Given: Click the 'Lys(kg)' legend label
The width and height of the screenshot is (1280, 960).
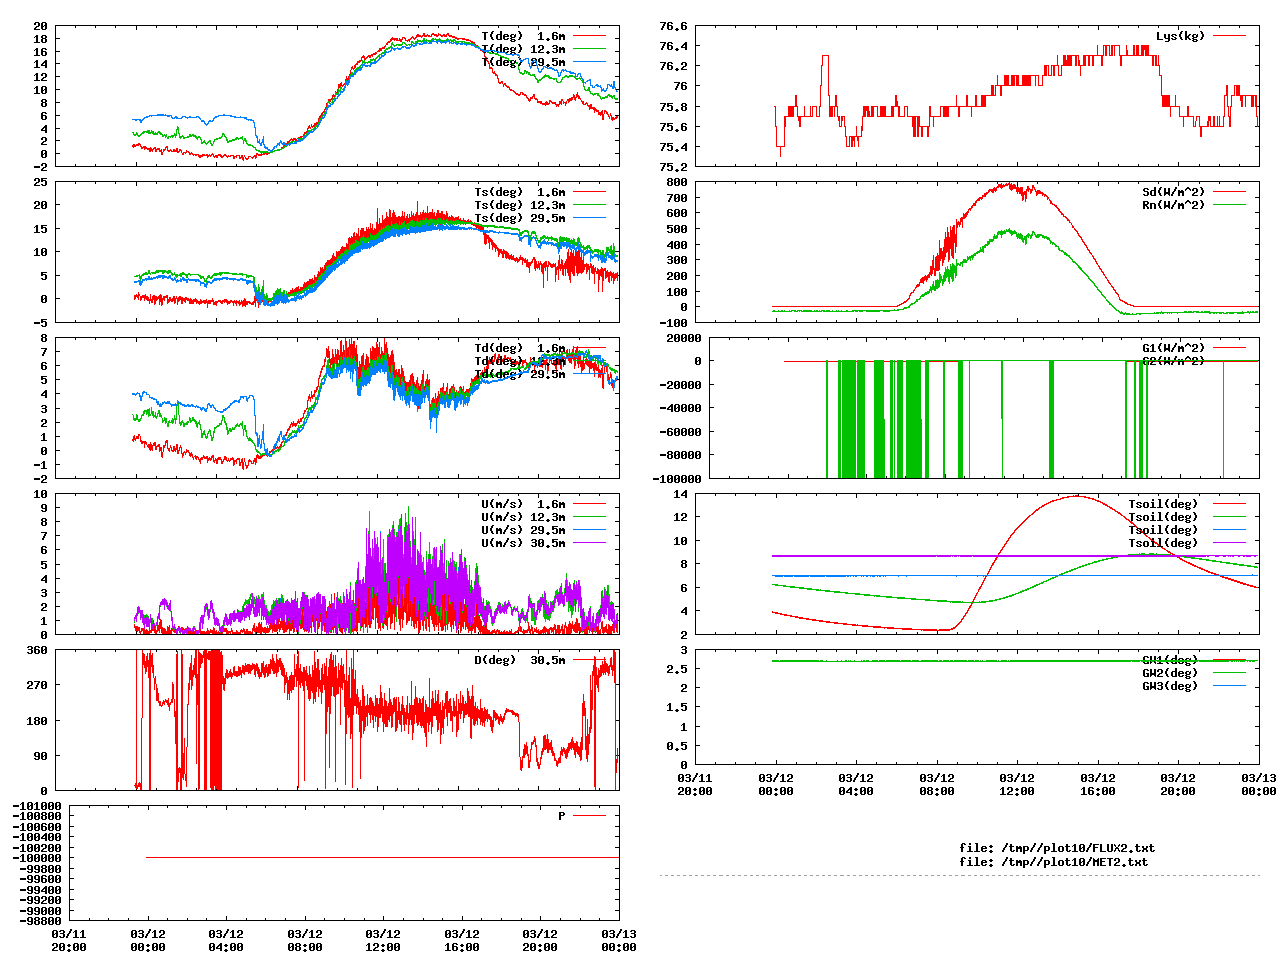Looking at the screenshot, I should (1180, 36).
